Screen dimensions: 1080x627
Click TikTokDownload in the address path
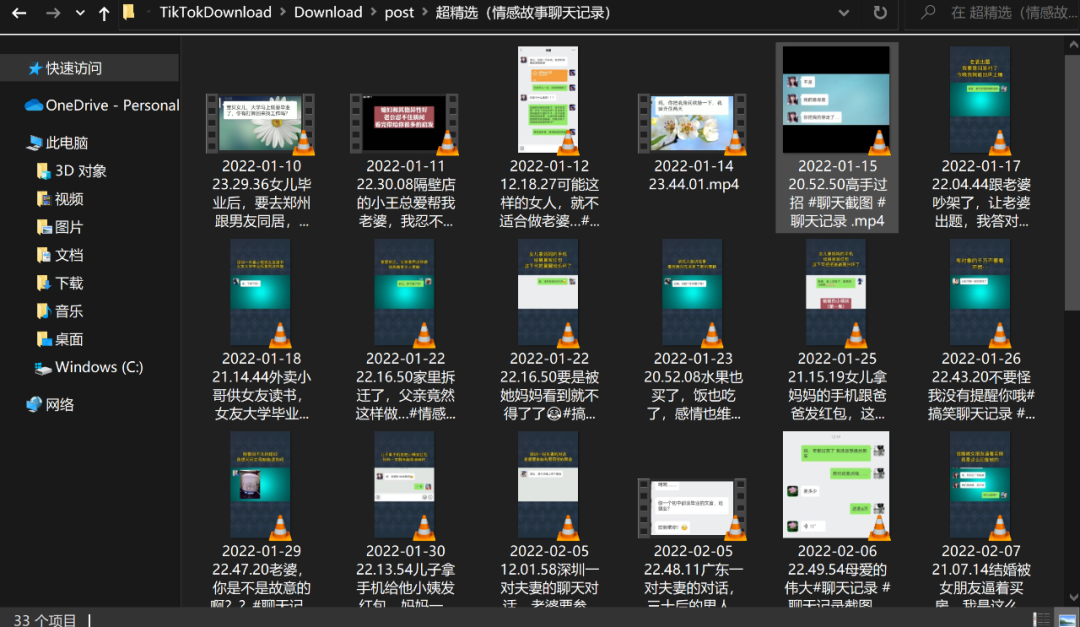click(x=215, y=12)
